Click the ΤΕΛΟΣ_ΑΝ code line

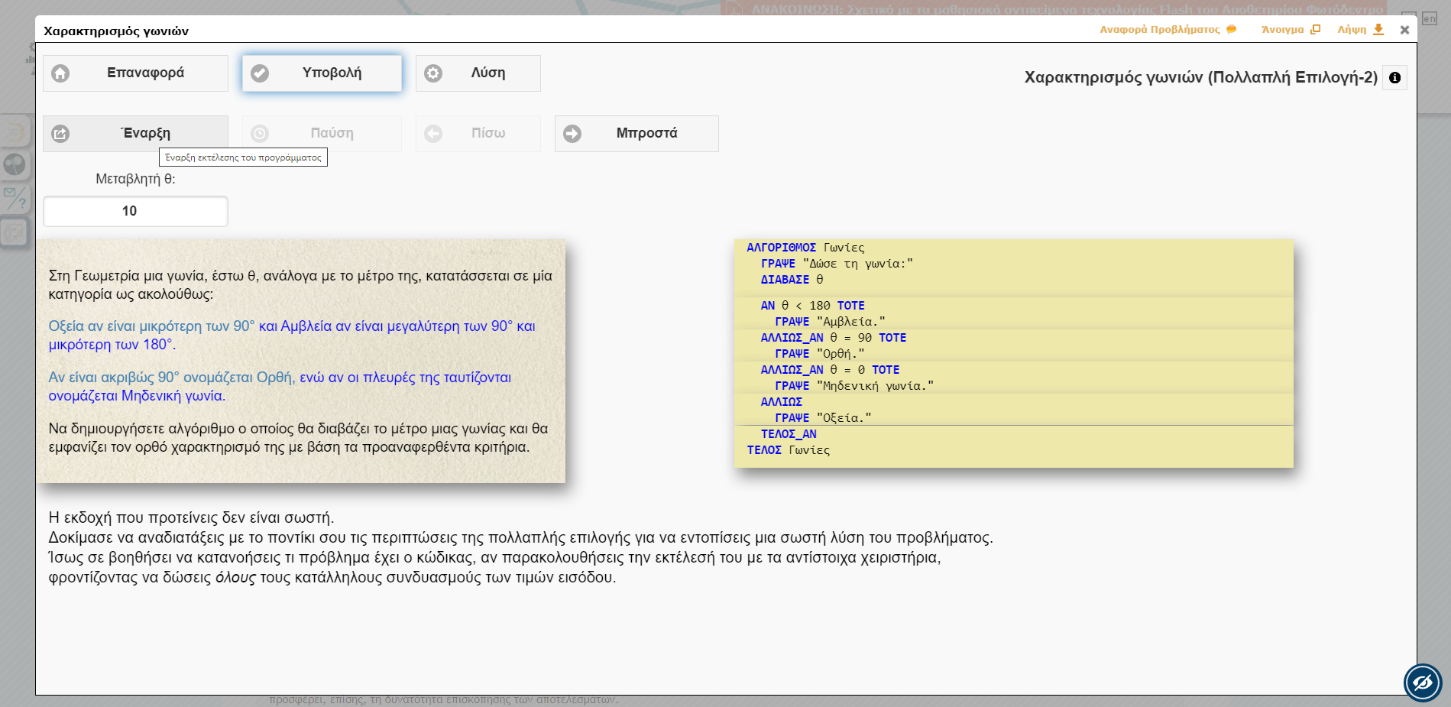[x=788, y=434]
